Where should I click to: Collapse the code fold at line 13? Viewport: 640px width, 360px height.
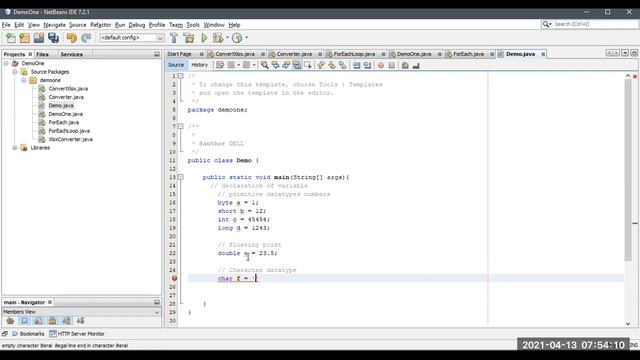coord(180,177)
